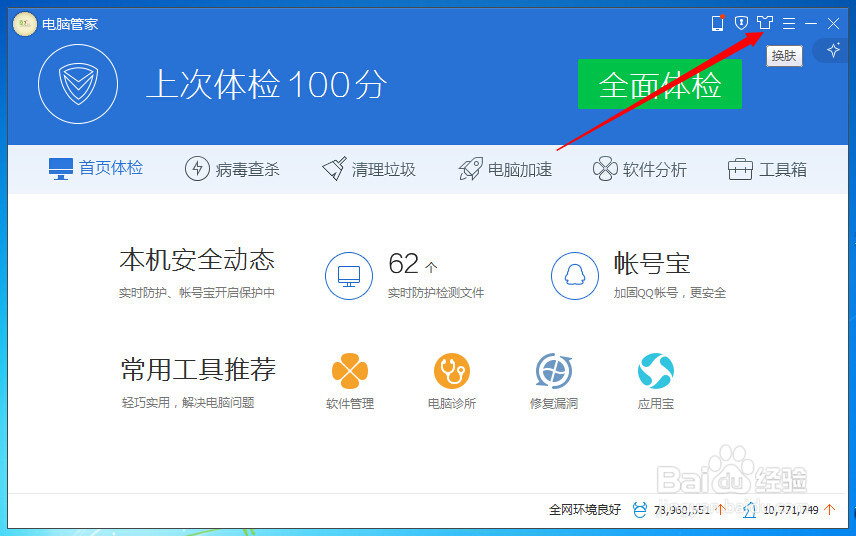Close the 电脑管家 window
The height and width of the screenshot is (536, 856).
pos(833,23)
